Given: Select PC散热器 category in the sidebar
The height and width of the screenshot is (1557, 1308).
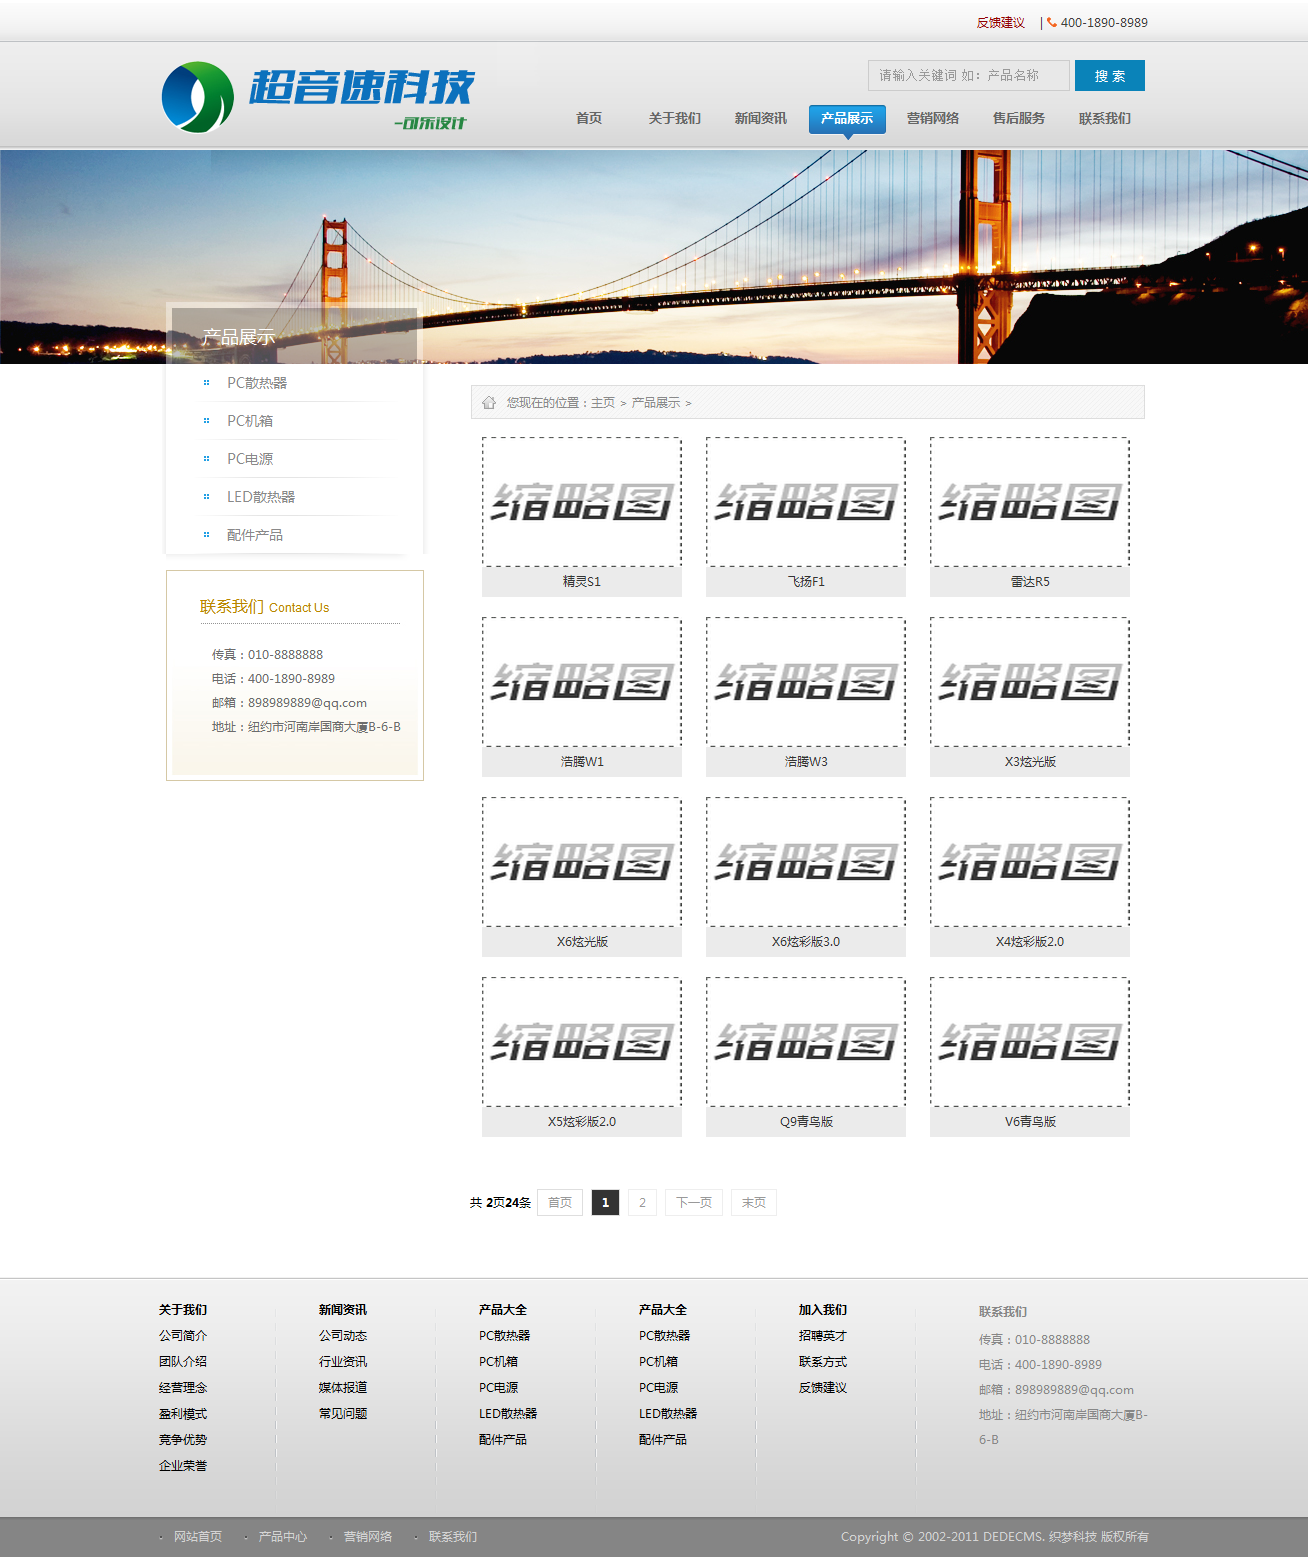Looking at the screenshot, I should 257,383.
